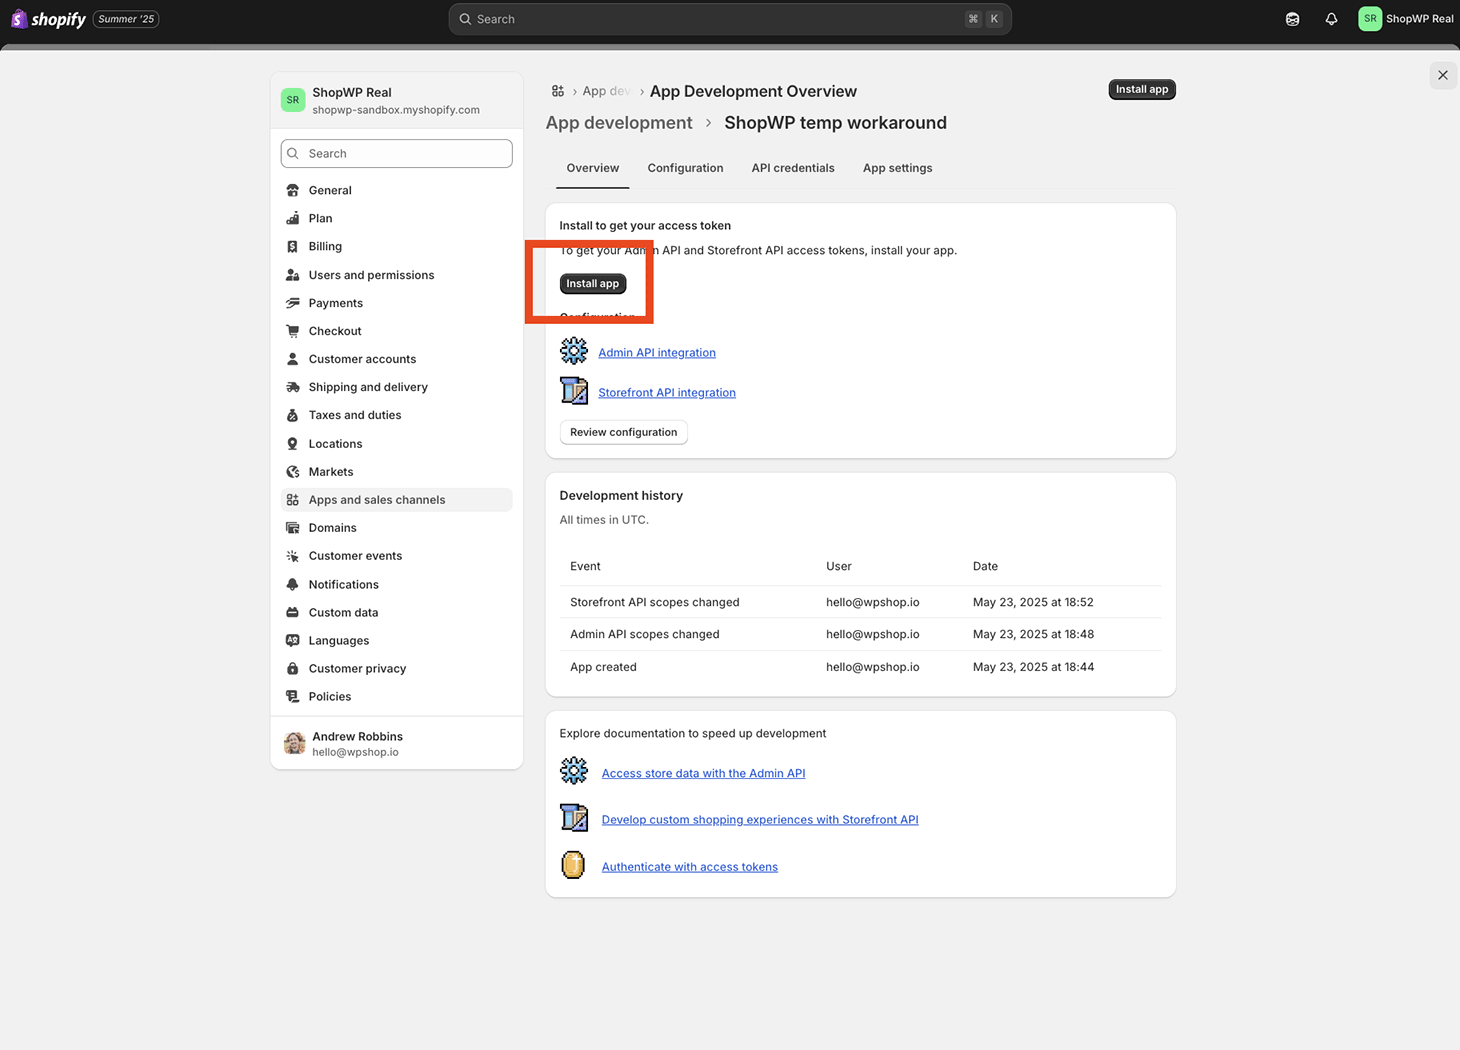This screenshot has width=1460, height=1050.
Task: Open Authenticate with access tokens link
Action: (x=690, y=867)
